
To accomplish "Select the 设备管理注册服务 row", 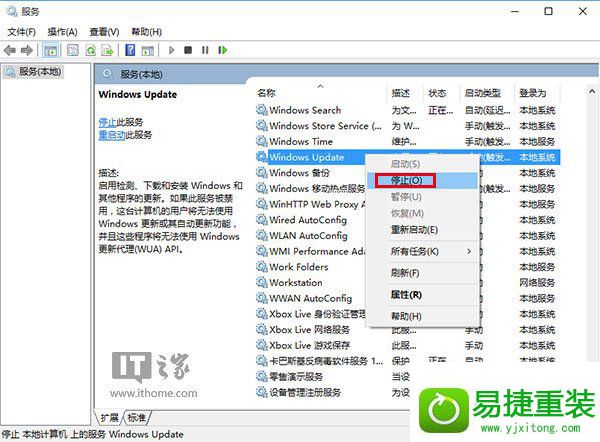I will coord(333,393).
